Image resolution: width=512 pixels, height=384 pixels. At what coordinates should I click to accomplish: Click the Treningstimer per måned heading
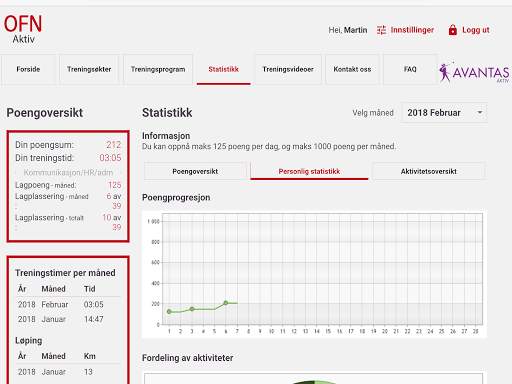click(x=65, y=273)
